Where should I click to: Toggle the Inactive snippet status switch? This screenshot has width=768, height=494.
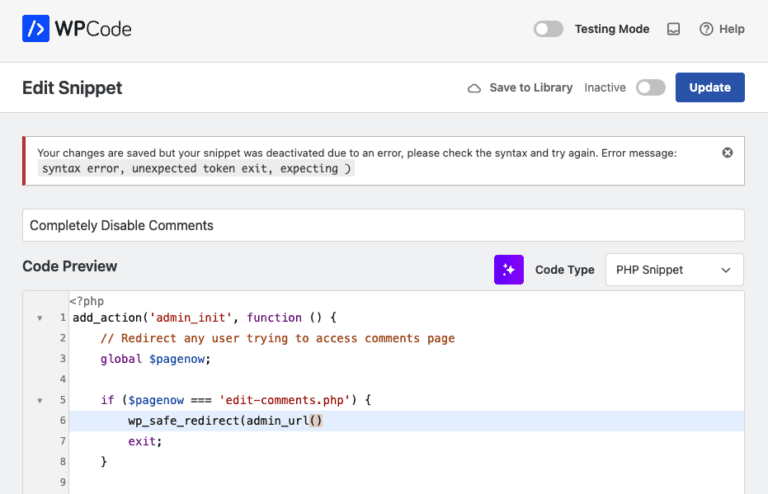pos(650,88)
